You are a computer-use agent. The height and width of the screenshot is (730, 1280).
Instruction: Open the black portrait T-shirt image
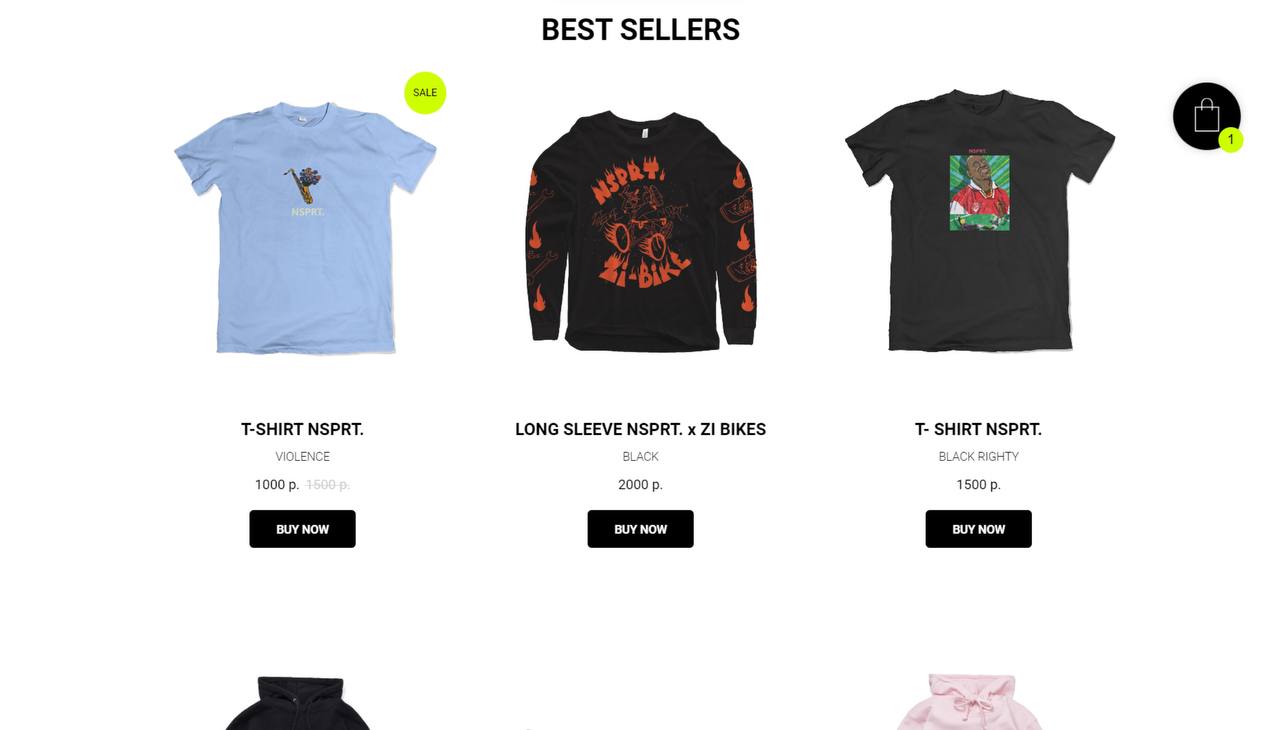coord(979,221)
